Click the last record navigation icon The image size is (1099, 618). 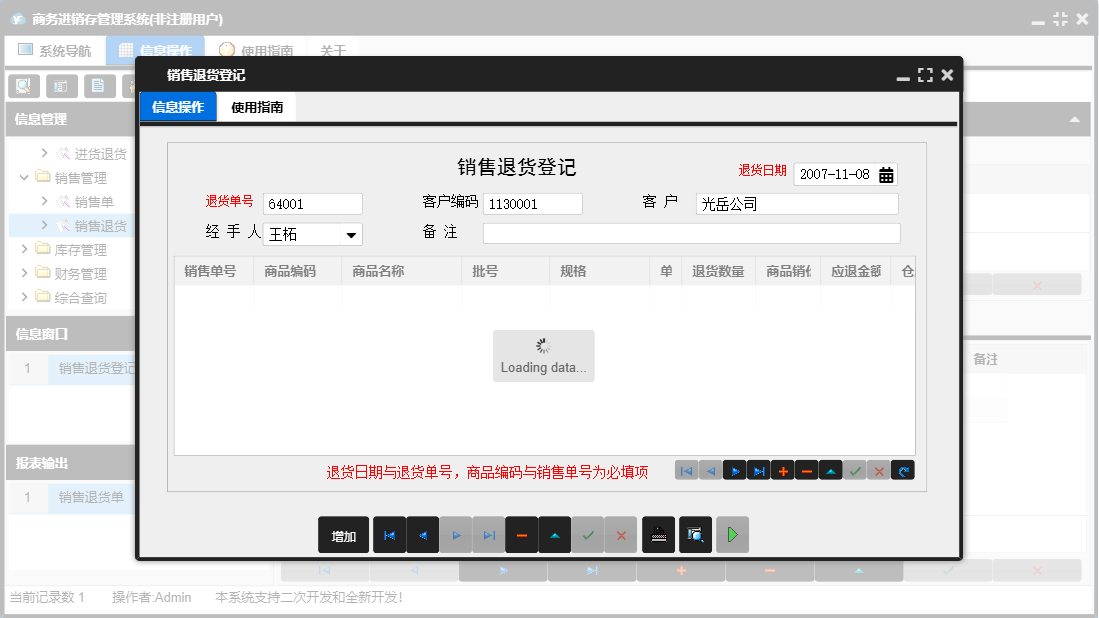point(758,470)
